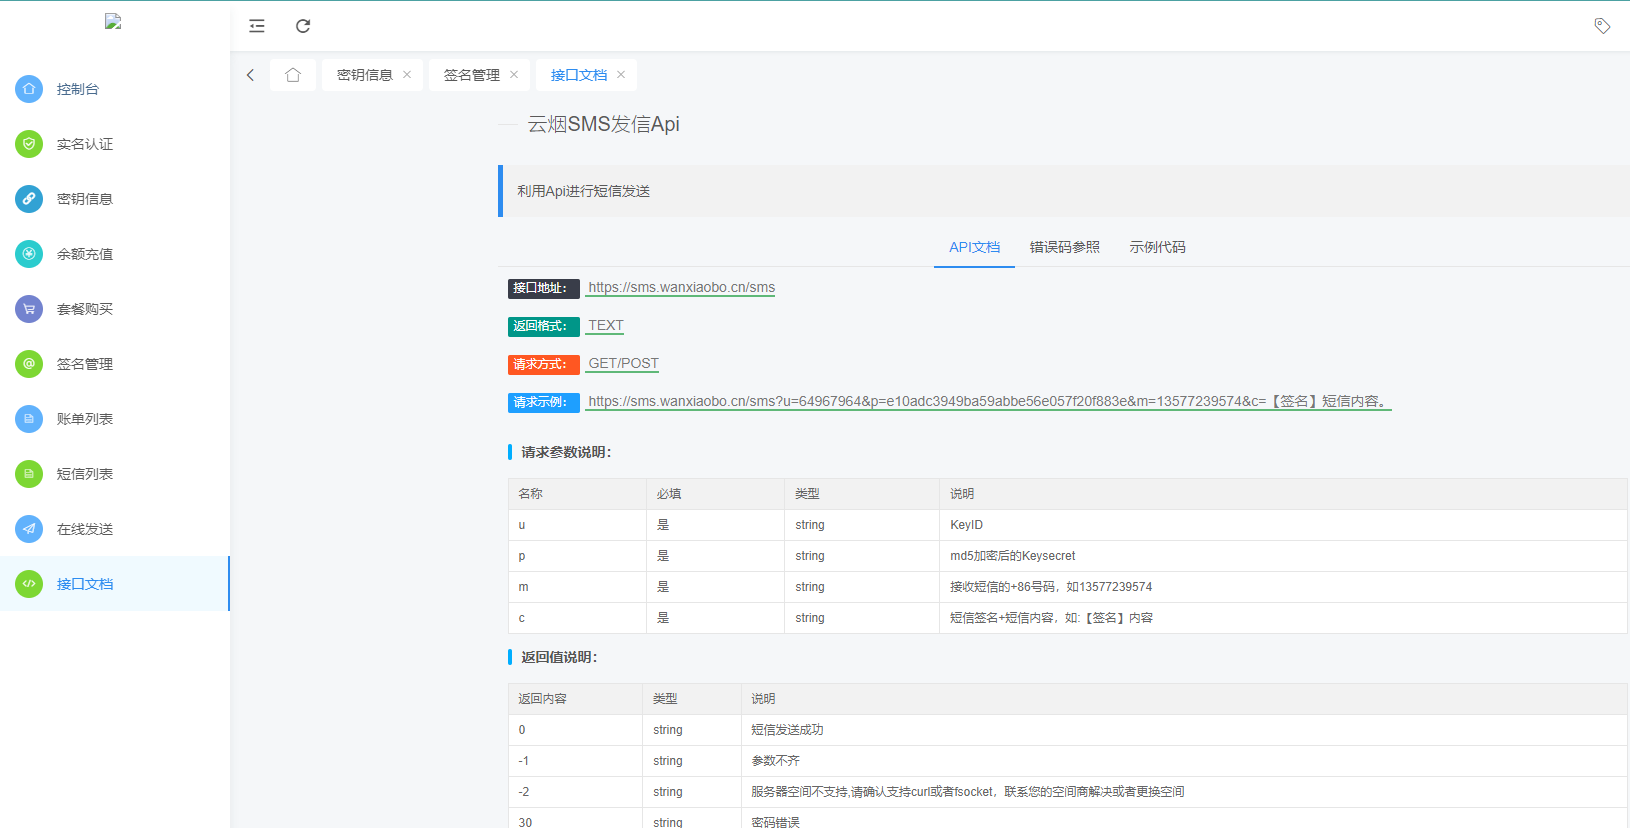The height and width of the screenshot is (828, 1630).
Task: Click the home tab icon
Action: (x=293, y=75)
